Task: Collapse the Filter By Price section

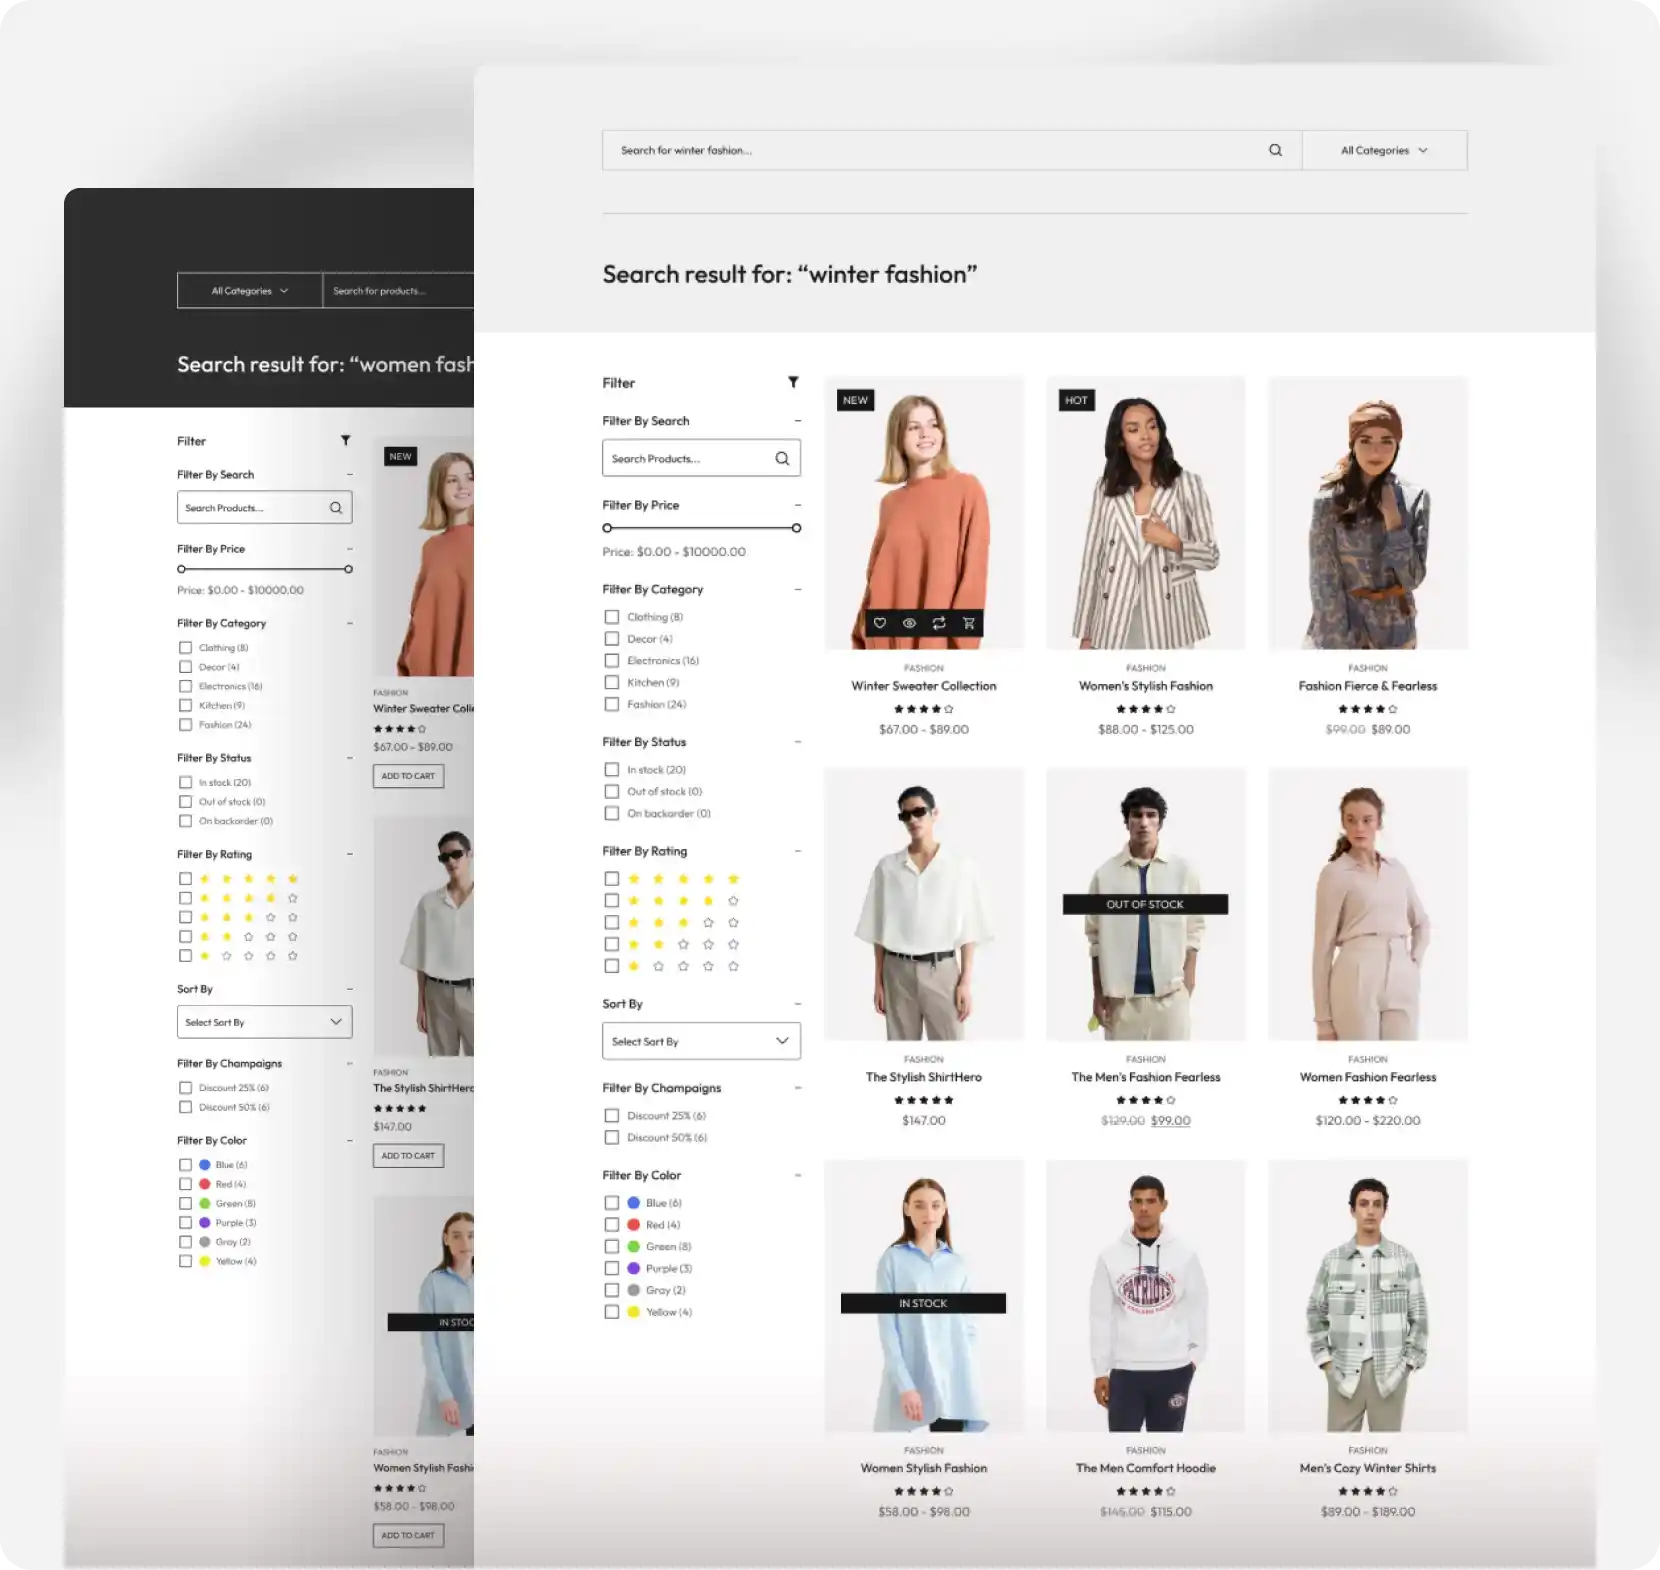Action: [797, 505]
